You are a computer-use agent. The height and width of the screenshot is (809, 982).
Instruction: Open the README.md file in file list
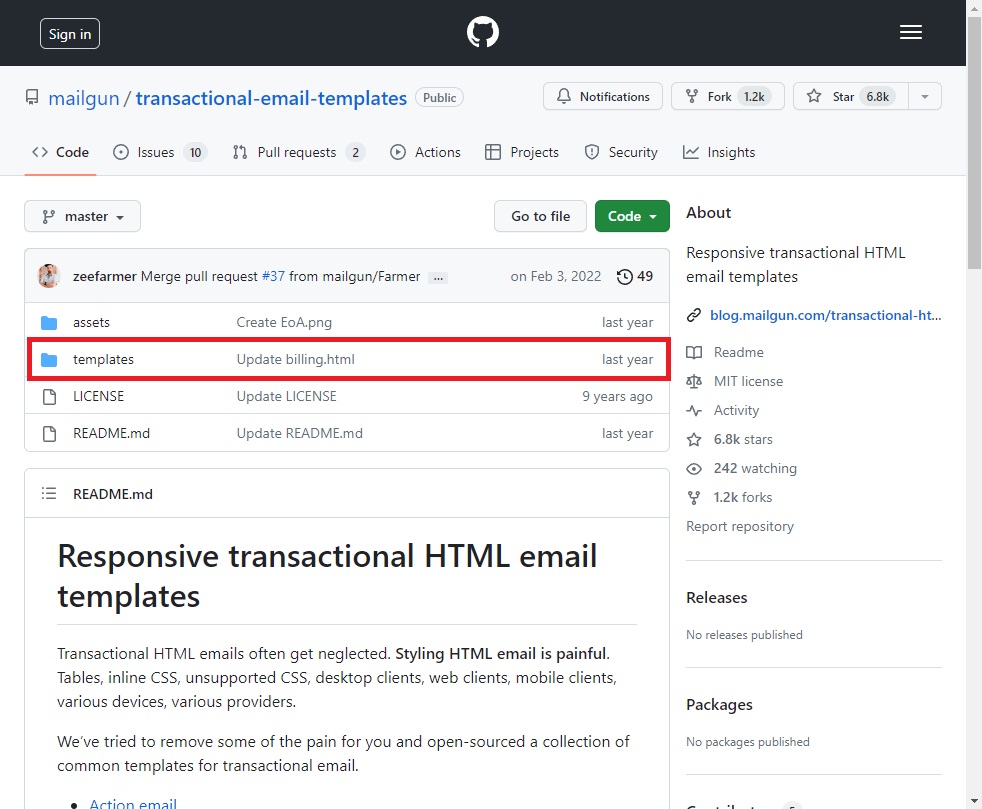[x=111, y=433]
